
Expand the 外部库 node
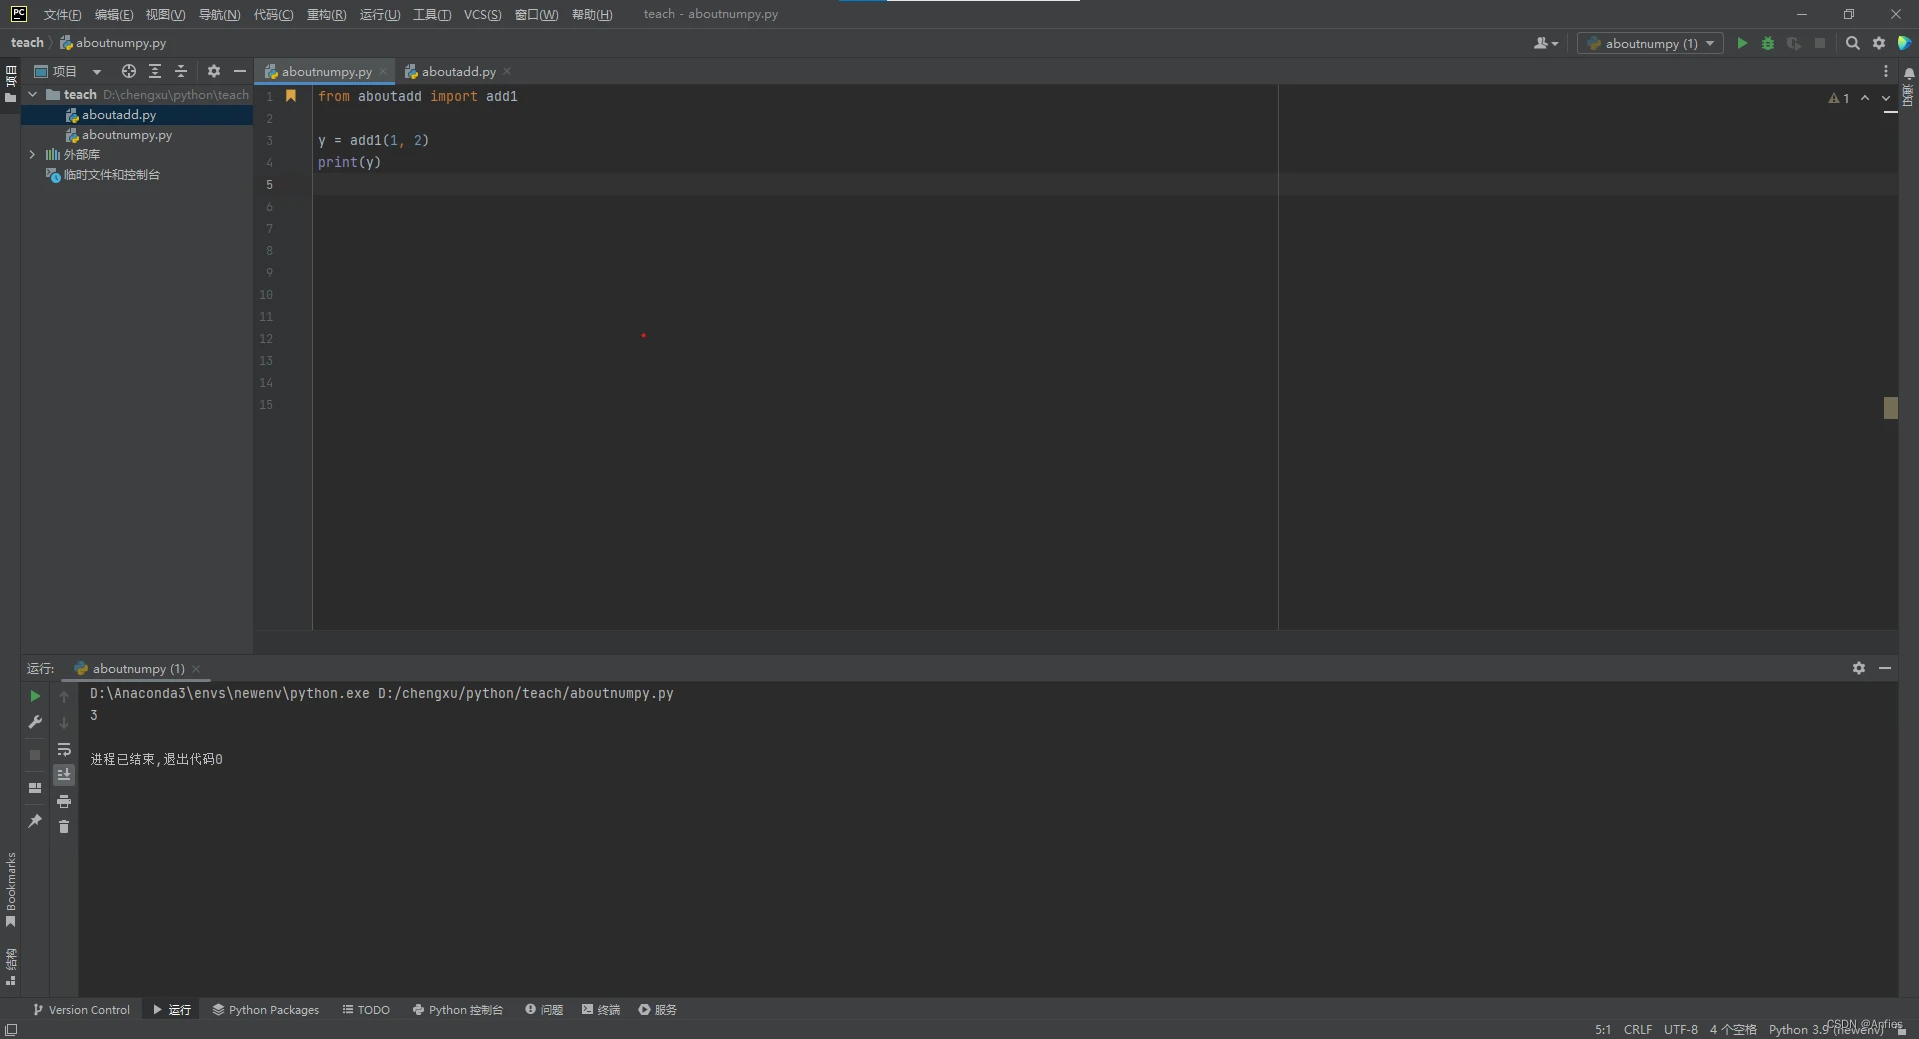32,154
